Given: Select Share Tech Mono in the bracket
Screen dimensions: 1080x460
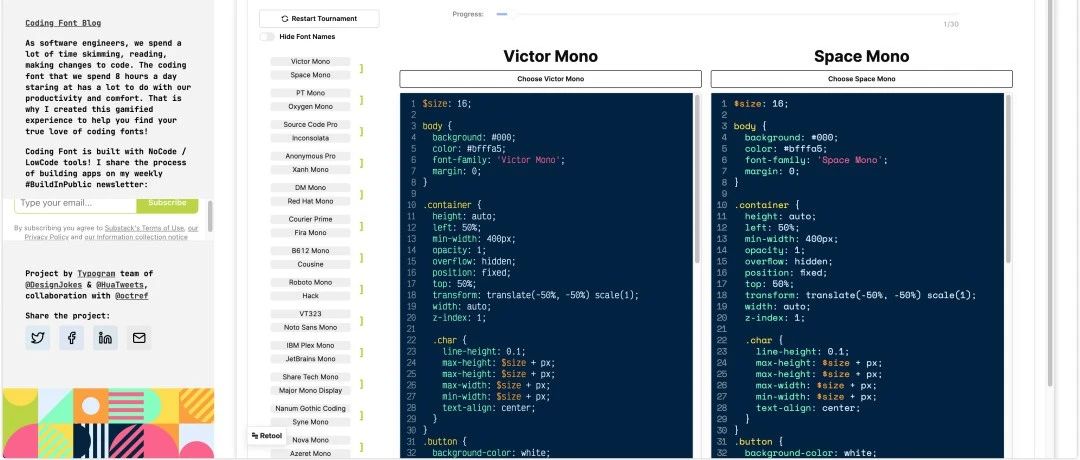Looking at the screenshot, I should pyautogui.click(x=311, y=377).
